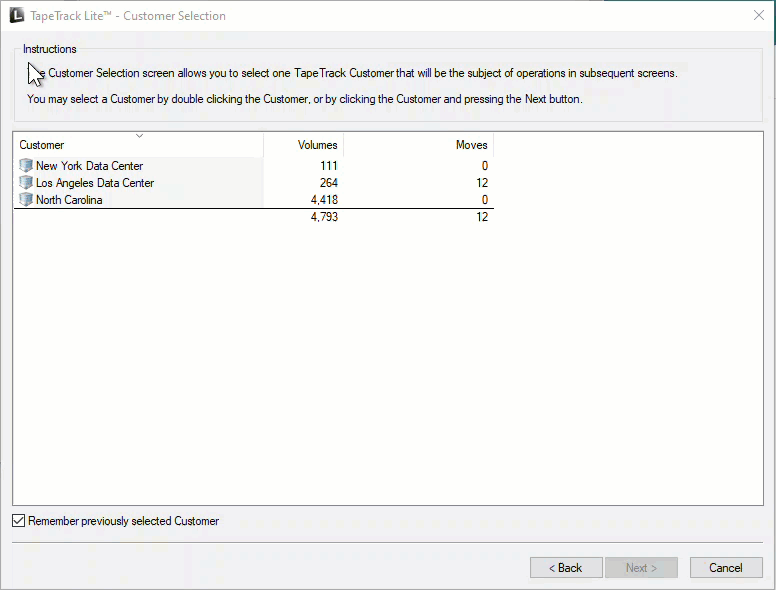Click the New York moves value 0
The image size is (776, 590).
click(x=485, y=165)
